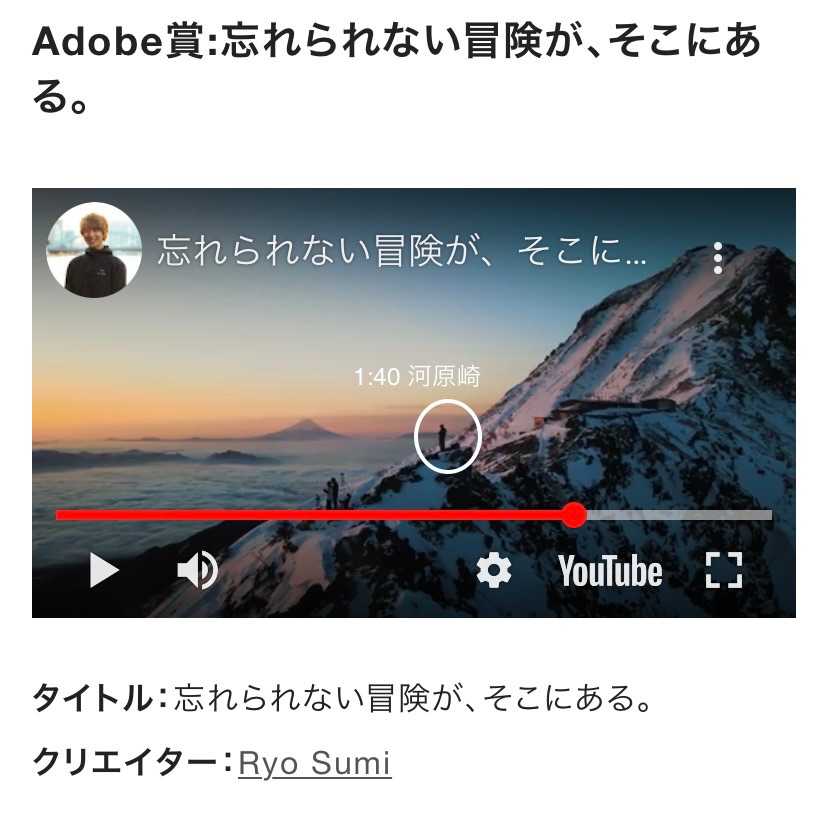Play the embedded YouTube video
828x825 pixels.
pos(104,570)
